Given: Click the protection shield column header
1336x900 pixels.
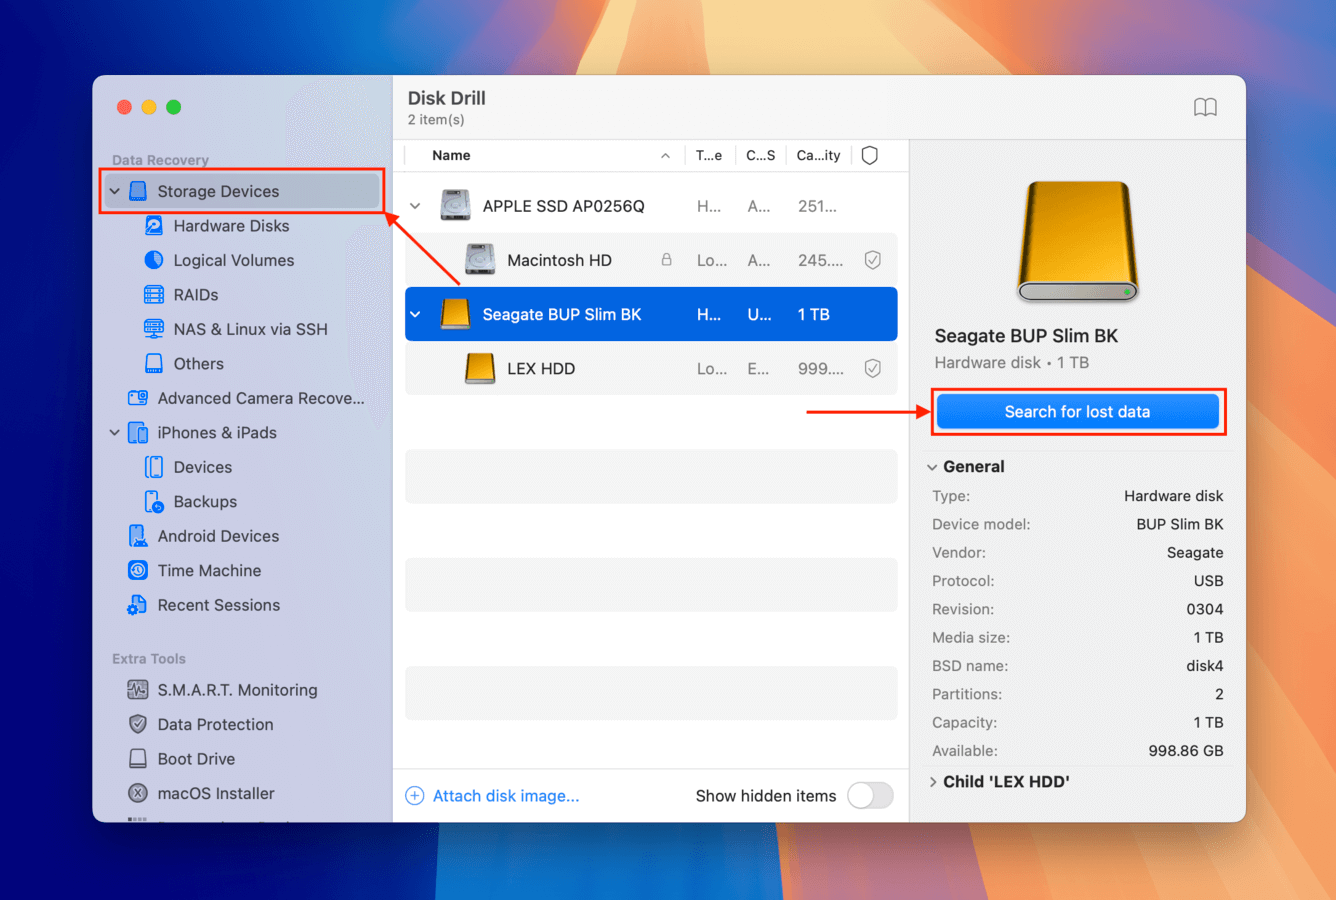Looking at the screenshot, I should coord(870,155).
